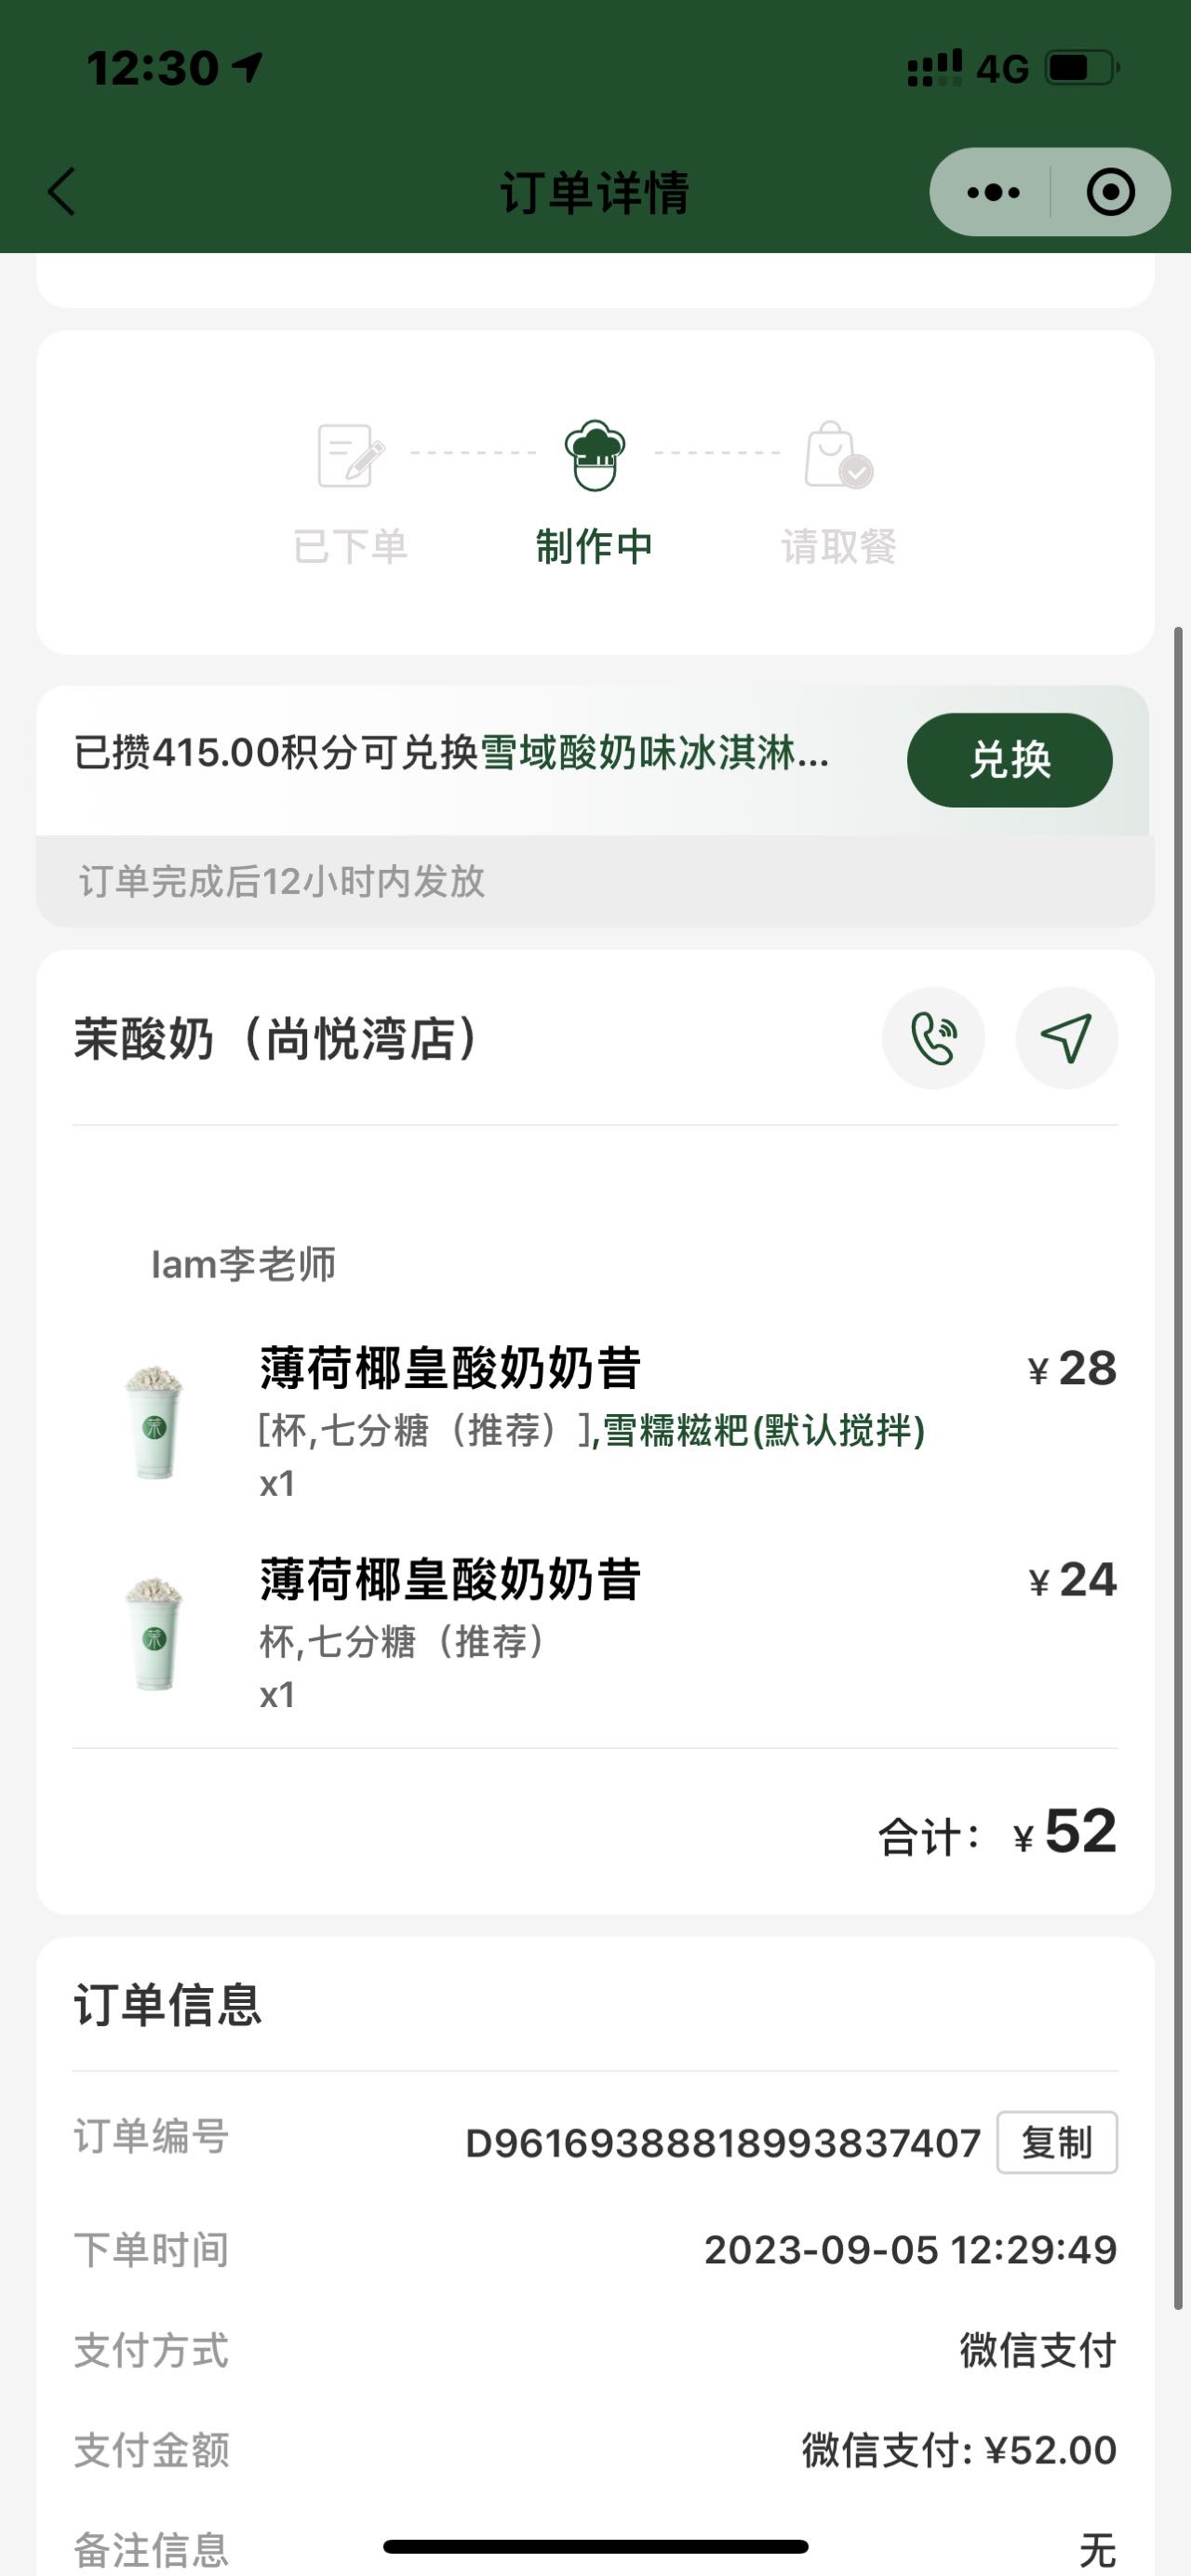The width and height of the screenshot is (1191, 2576).
Task: Open the 雪域酸奶味冰淇淋 reward link
Action: (654, 753)
